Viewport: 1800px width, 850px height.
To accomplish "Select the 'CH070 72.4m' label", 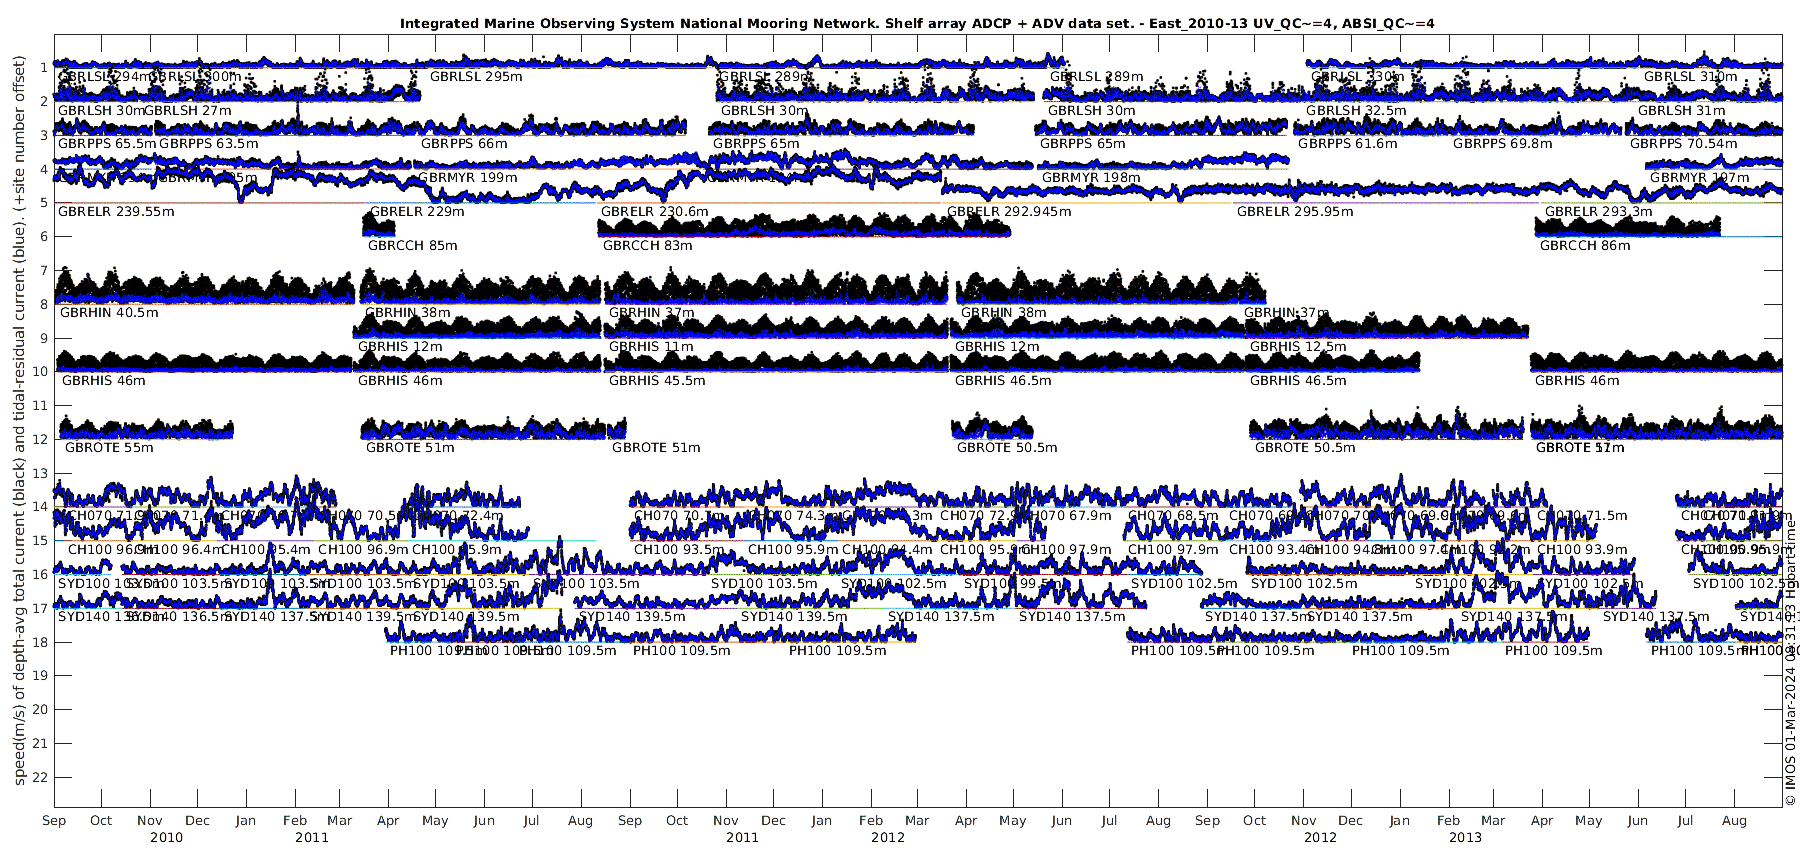I will (x=461, y=515).
